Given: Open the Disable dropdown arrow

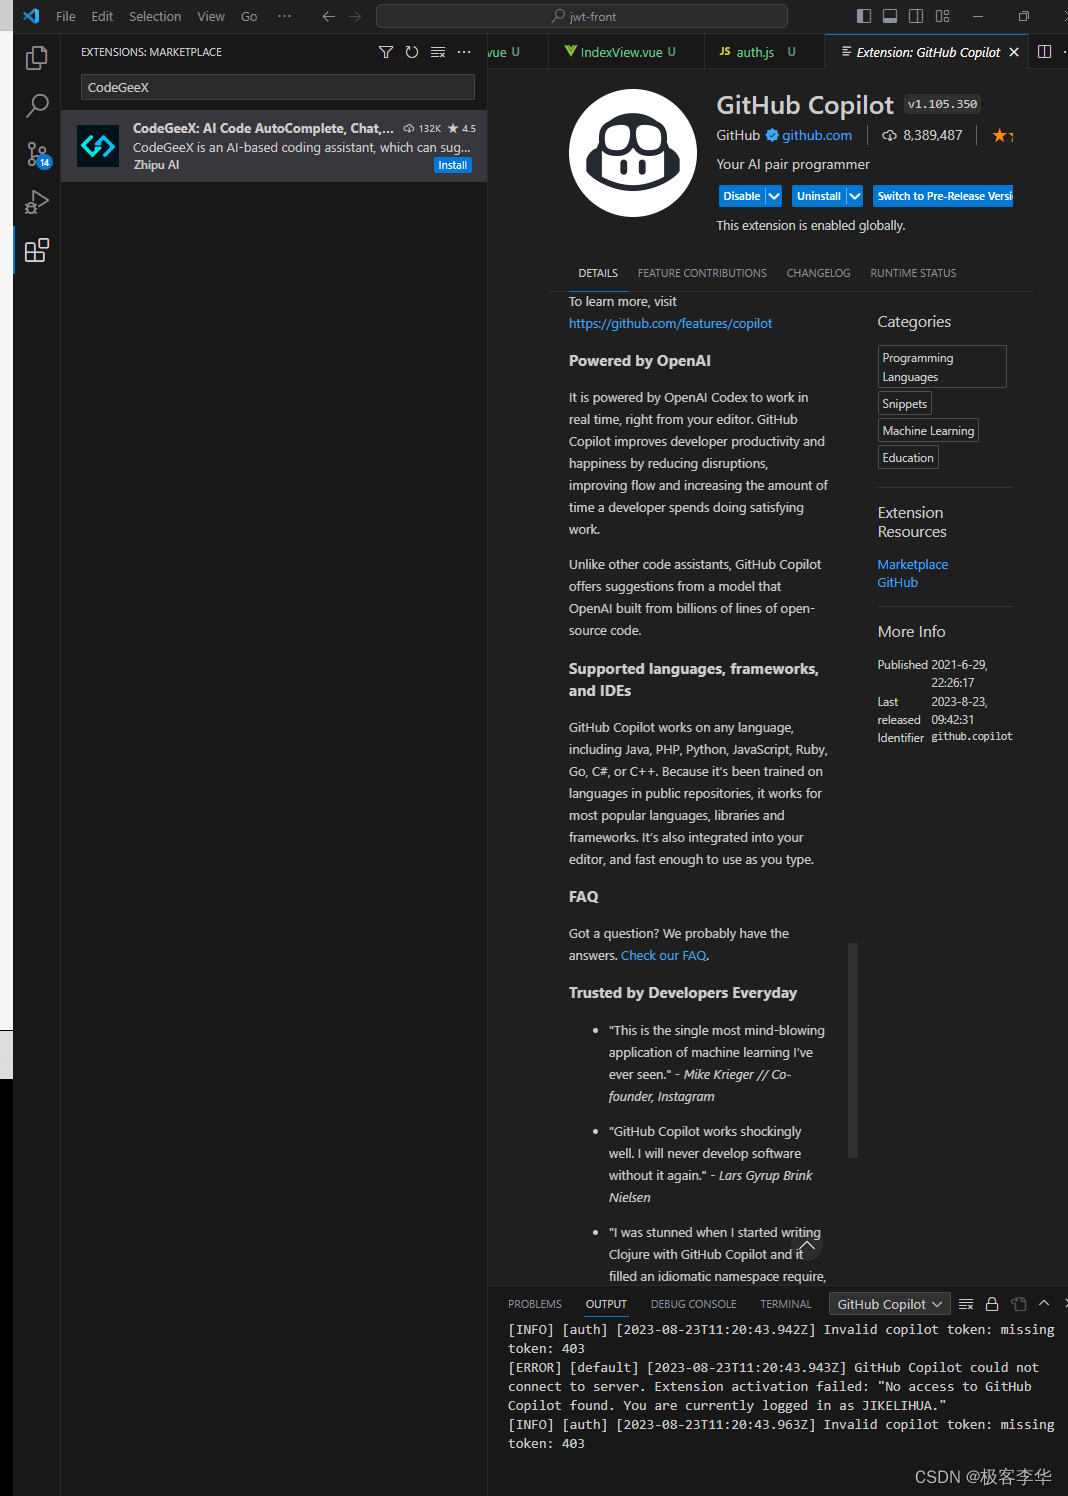Looking at the screenshot, I should point(774,196).
